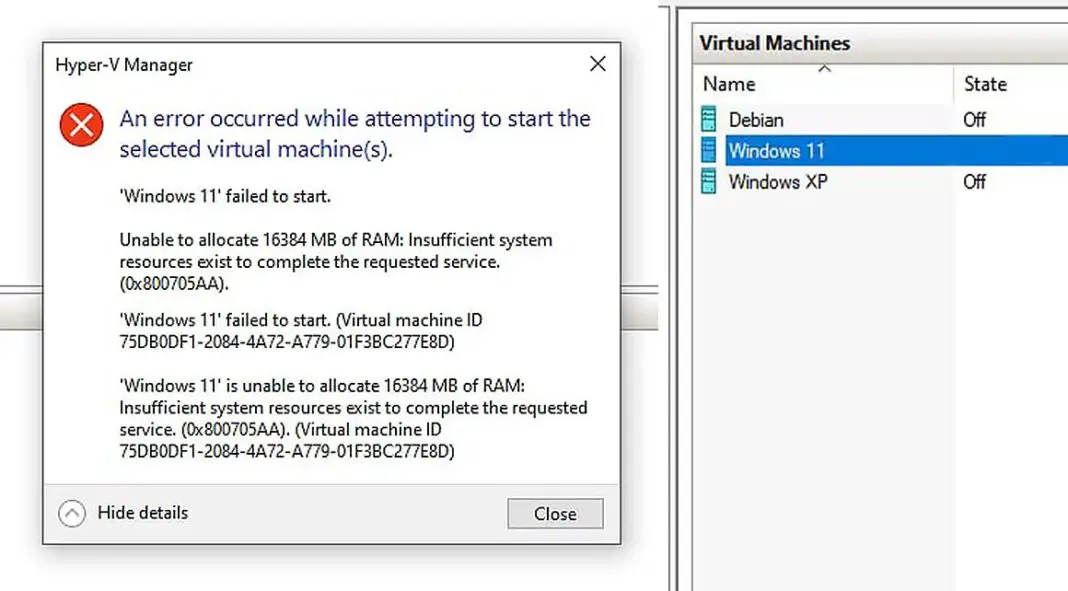Image resolution: width=1068 pixels, height=591 pixels.
Task: Click the "Unable to allocate 16384 MB" message
Action: tap(336, 261)
